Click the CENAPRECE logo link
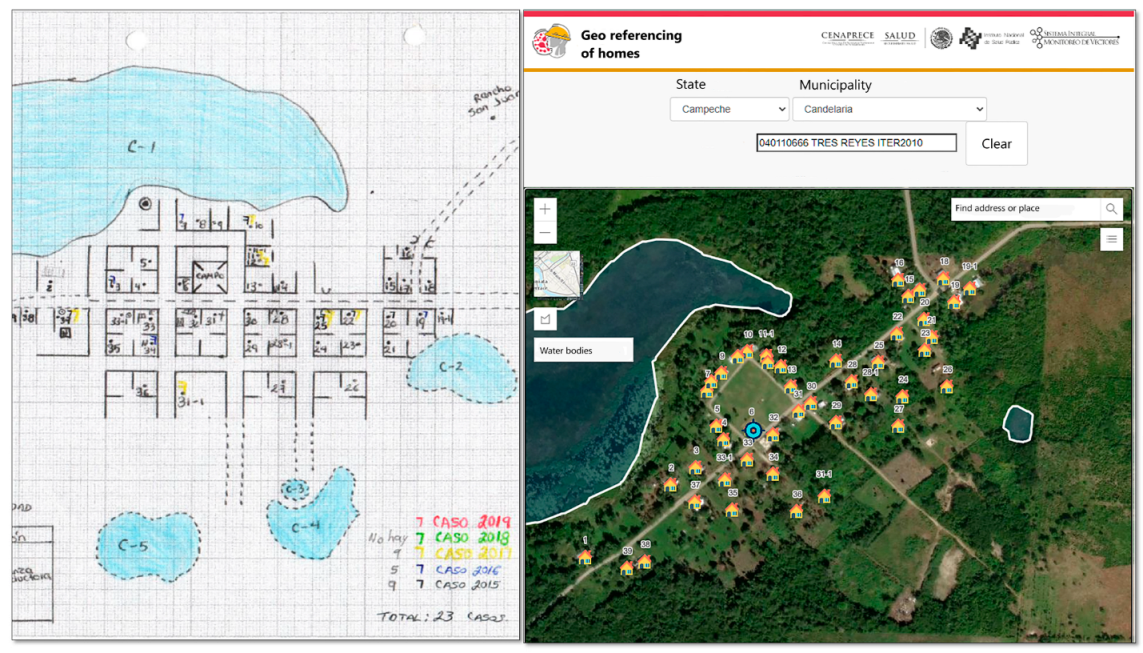1143x653 pixels. tap(847, 38)
